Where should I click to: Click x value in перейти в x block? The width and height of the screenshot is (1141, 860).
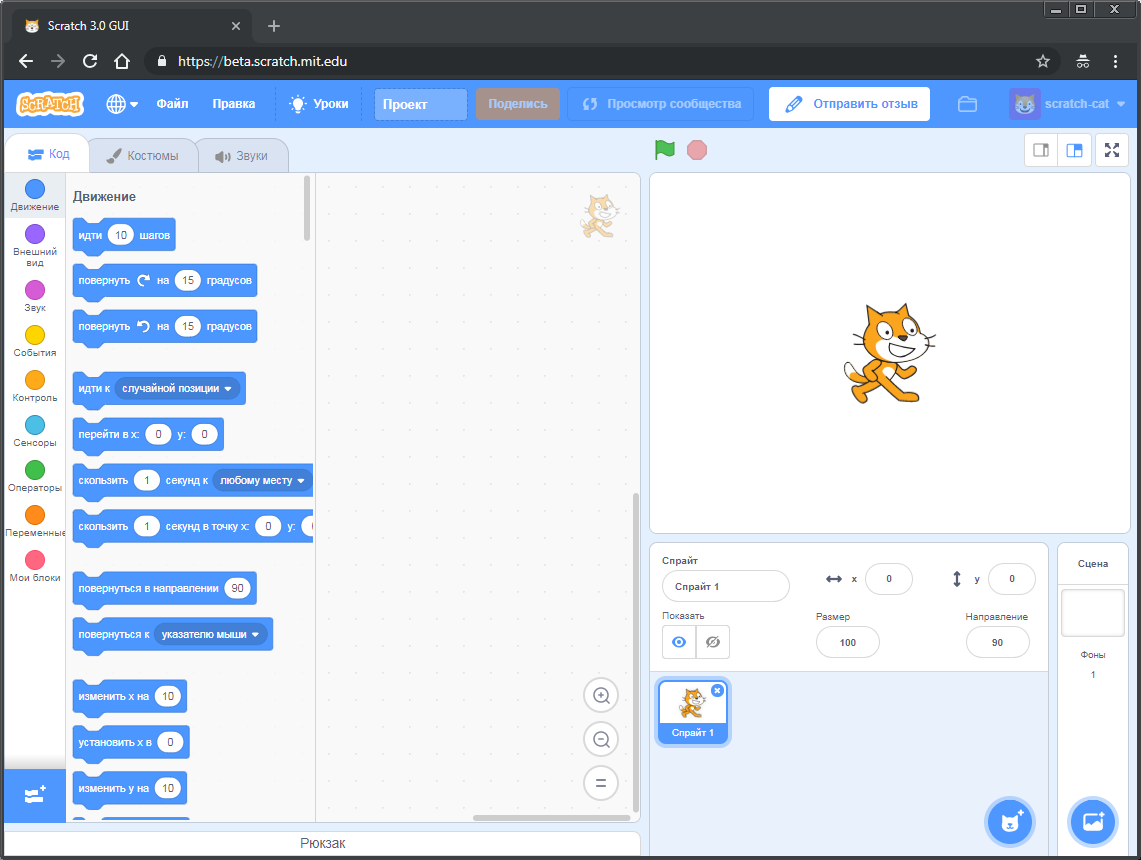158,434
